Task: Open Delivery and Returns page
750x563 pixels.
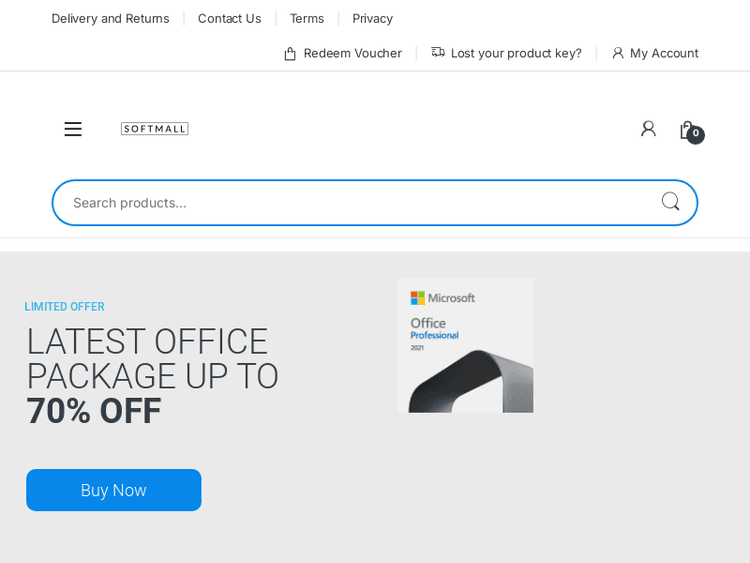Action: (110, 18)
